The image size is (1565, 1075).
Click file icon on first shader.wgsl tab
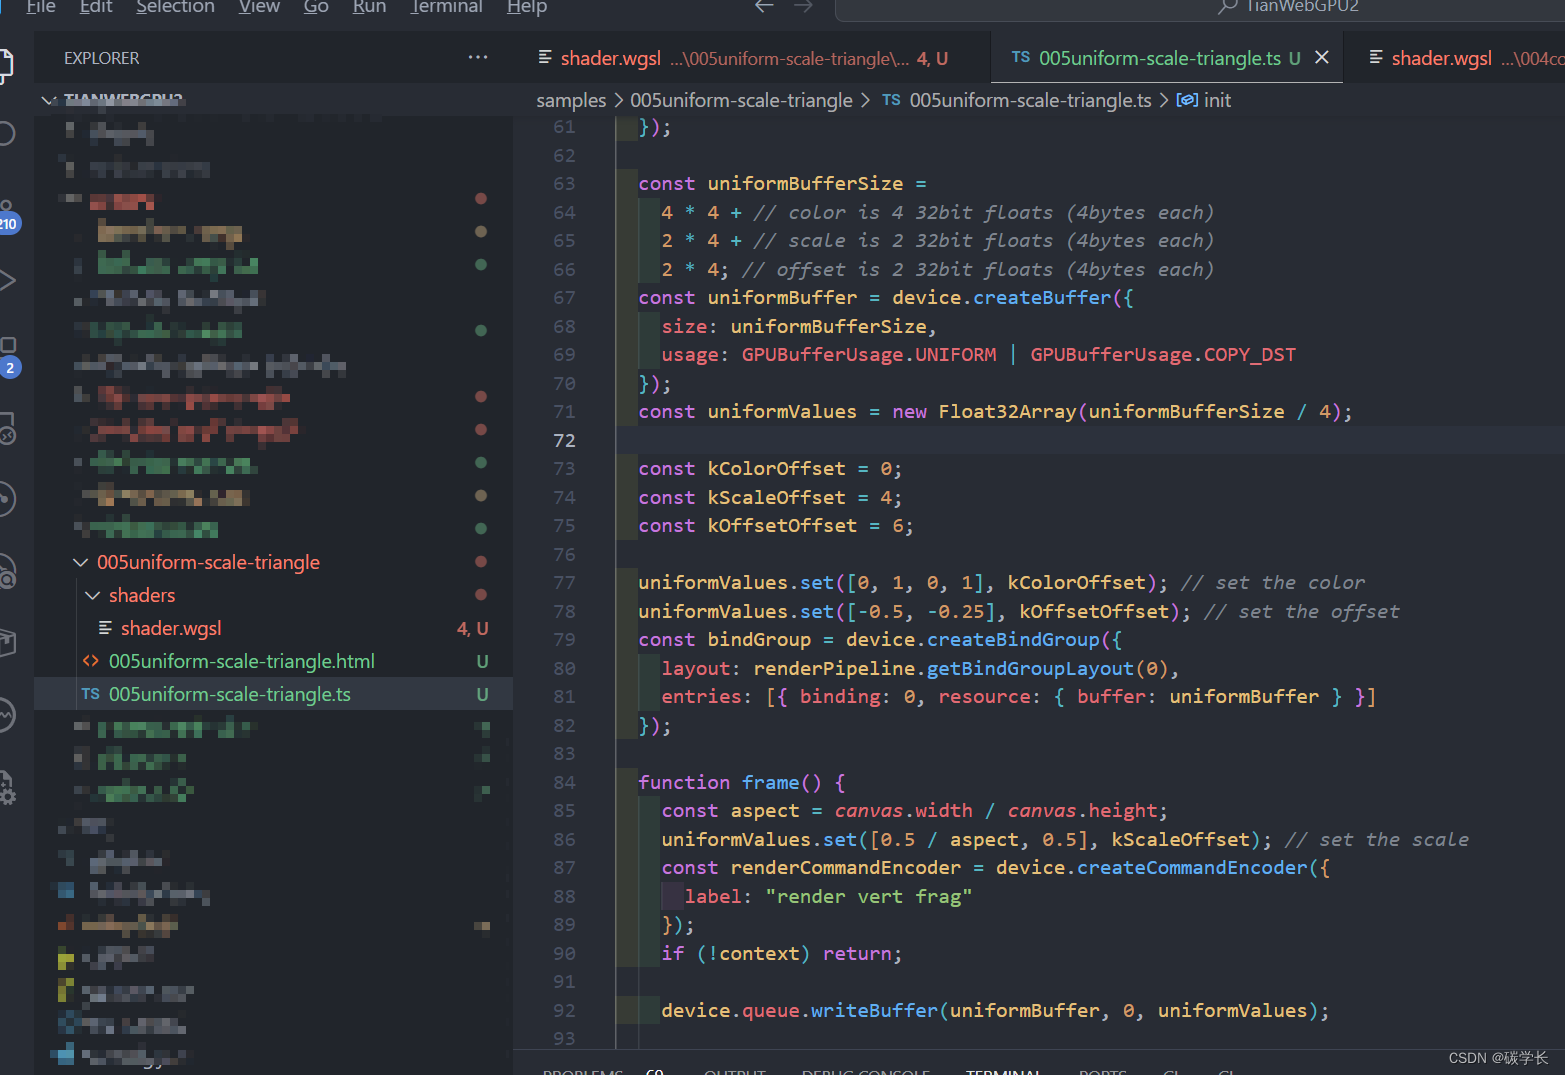coord(545,57)
